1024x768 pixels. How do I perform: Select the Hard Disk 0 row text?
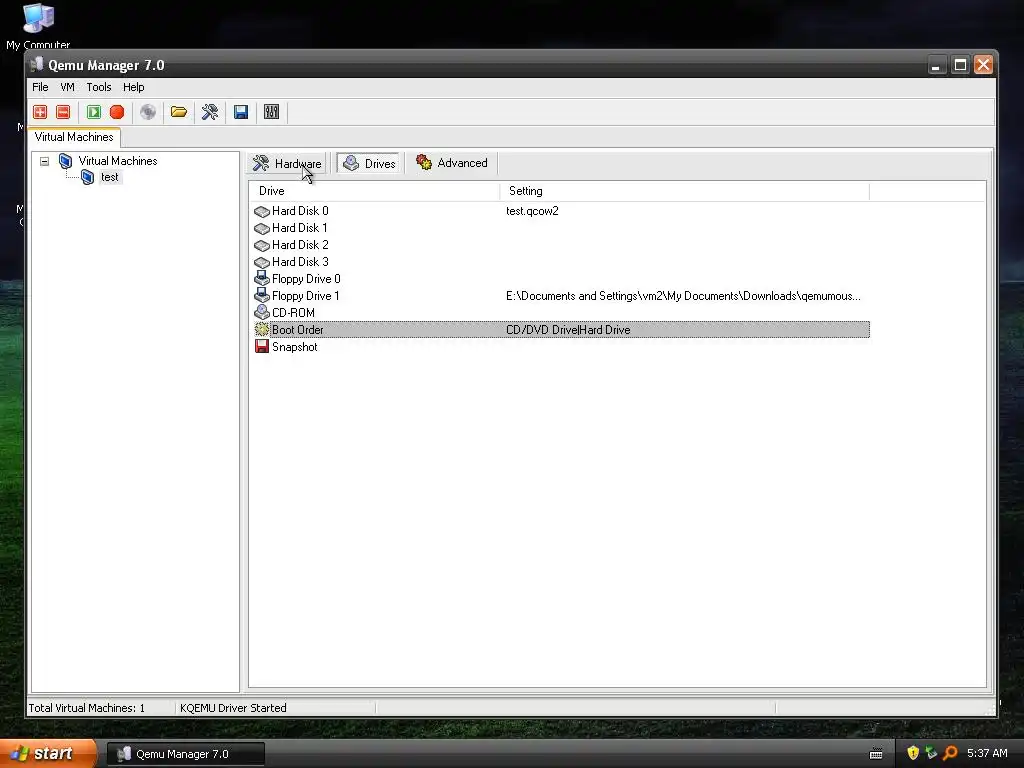tap(300, 211)
